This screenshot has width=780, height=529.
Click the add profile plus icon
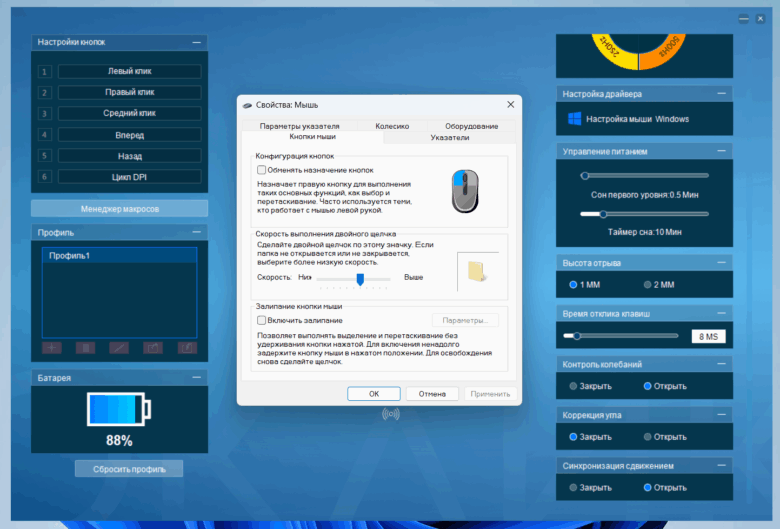coord(52,348)
